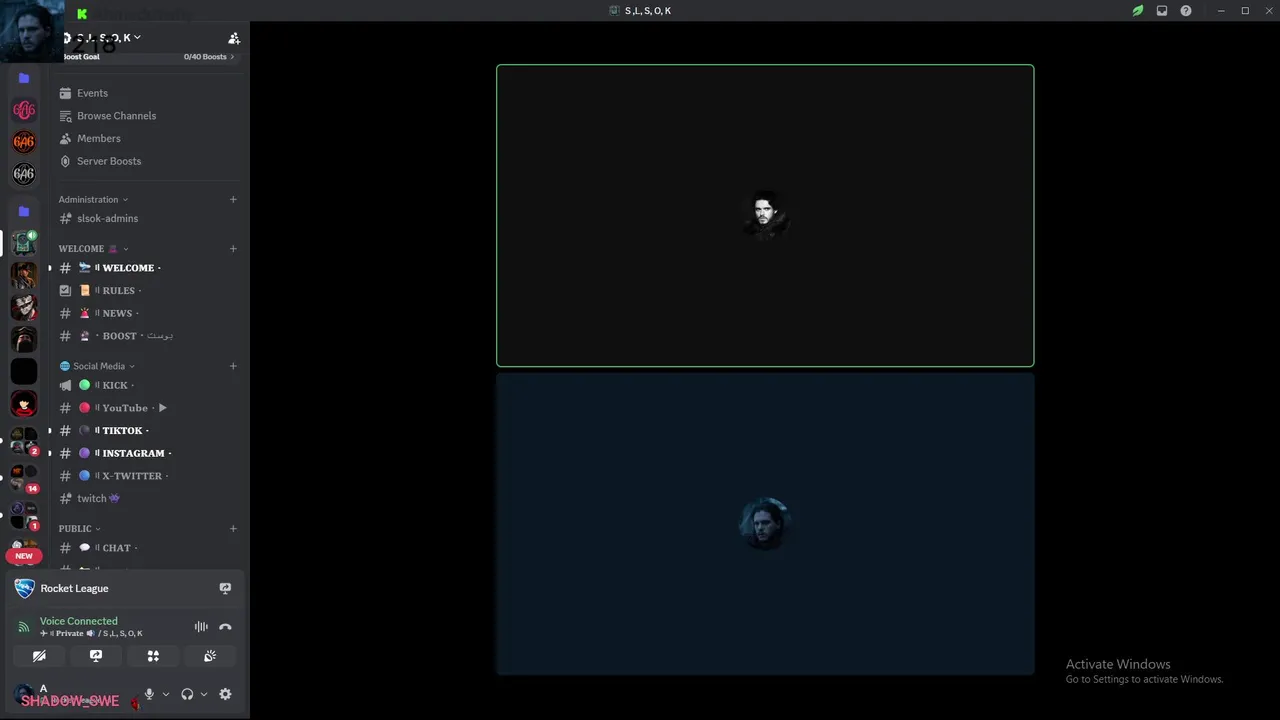Screen dimensions: 1280x720
Task: Click the green Voice Connected signal icon
Action: pyautogui.click(x=24, y=627)
